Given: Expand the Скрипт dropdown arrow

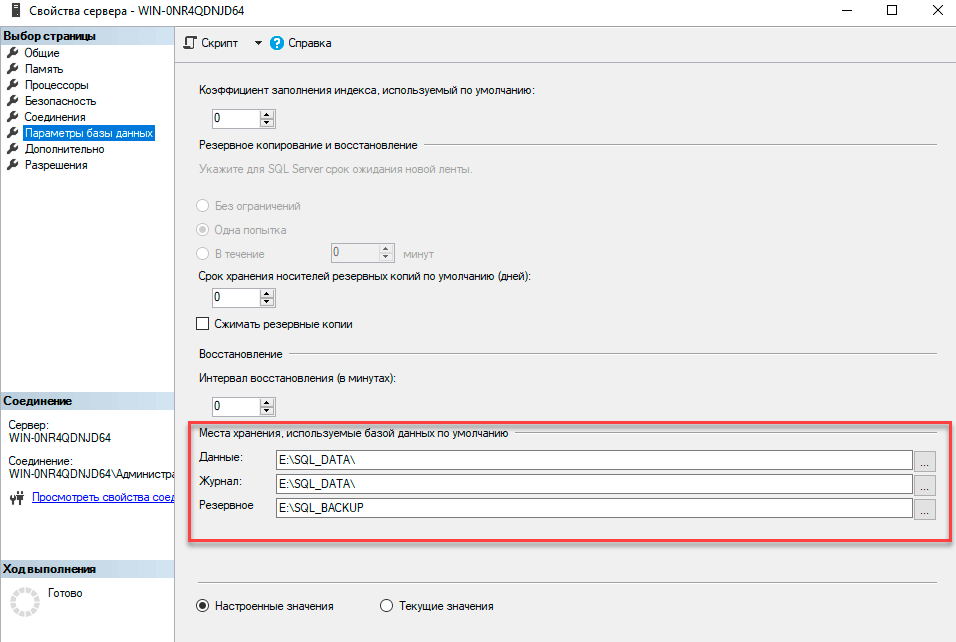Looking at the screenshot, I should pos(257,43).
